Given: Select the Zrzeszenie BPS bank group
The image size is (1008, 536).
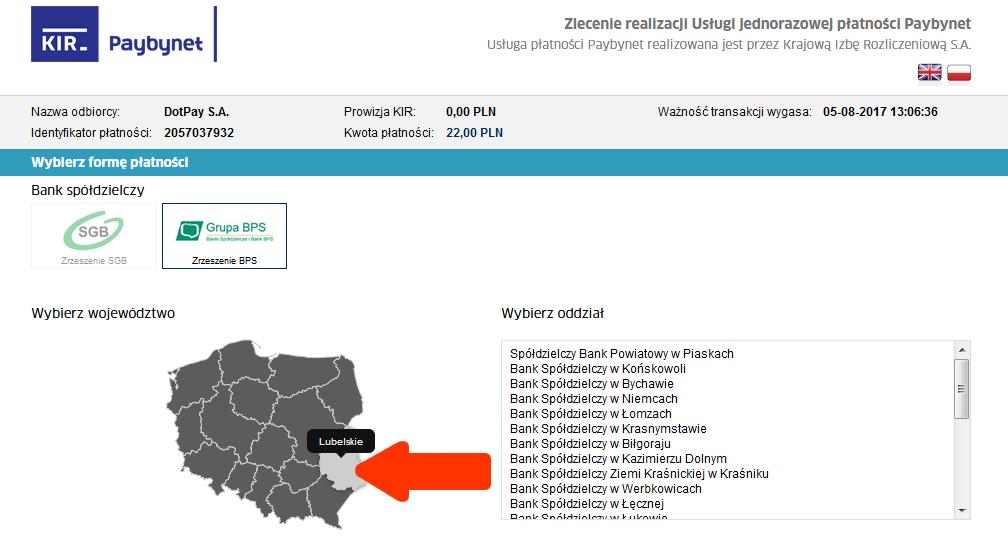Looking at the screenshot, I should click(x=224, y=236).
